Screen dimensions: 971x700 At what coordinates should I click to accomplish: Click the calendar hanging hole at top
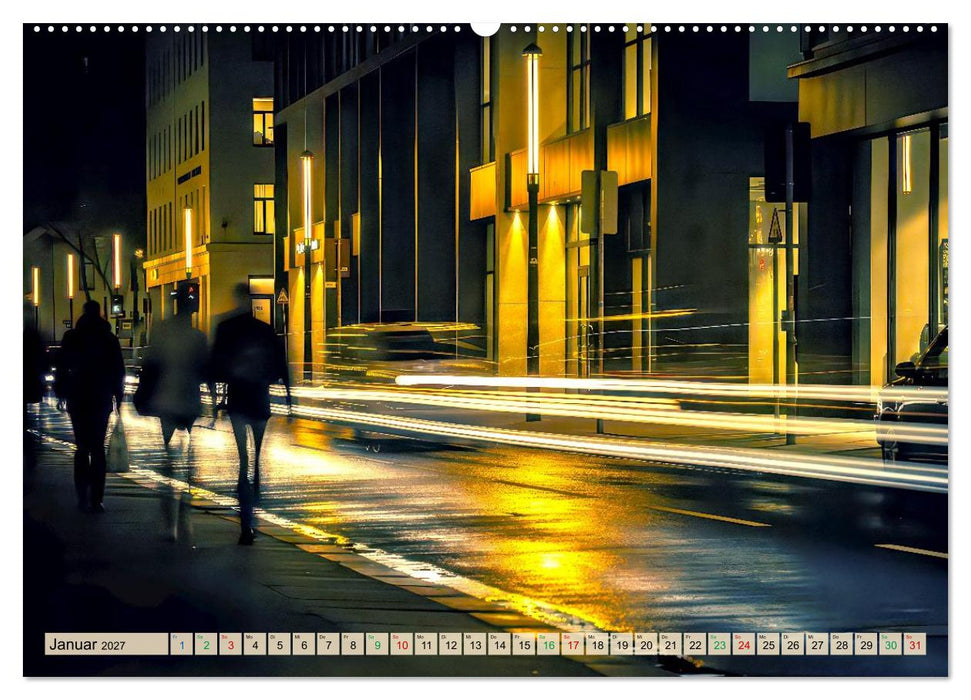(x=486, y=27)
